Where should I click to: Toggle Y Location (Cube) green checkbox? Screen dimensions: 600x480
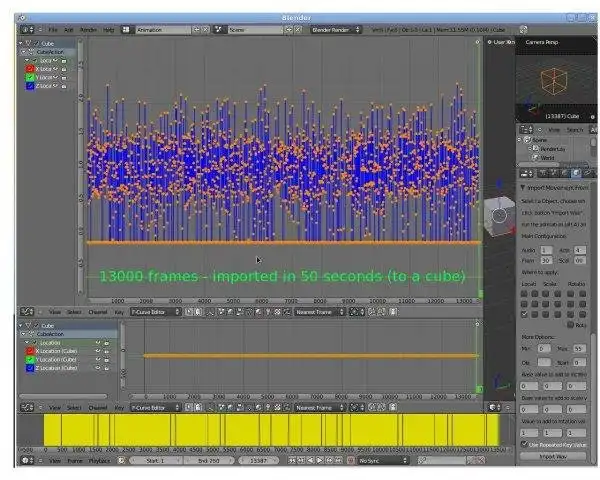pyautogui.click(x=29, y=360)
